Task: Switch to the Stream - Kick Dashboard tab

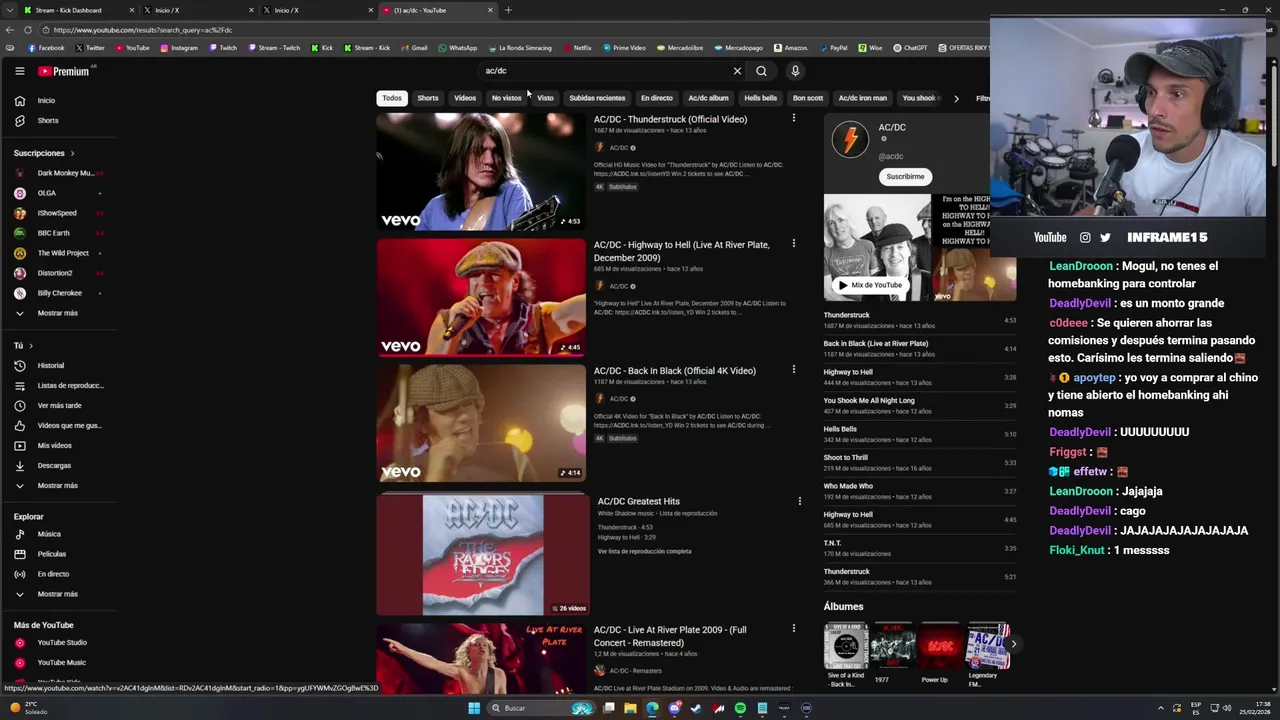Action: coord(78,10)
